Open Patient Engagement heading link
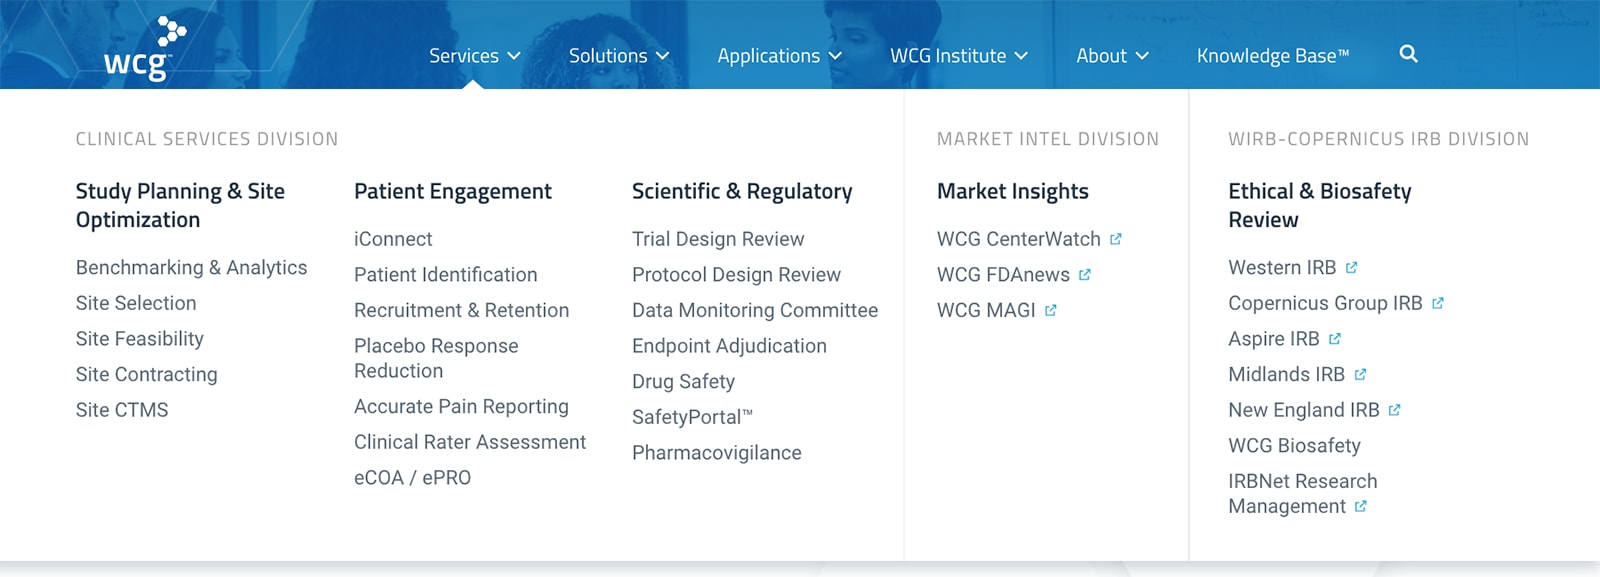Image resolution: width=1600 pixels, height=577 pixels. click(453, 191)
